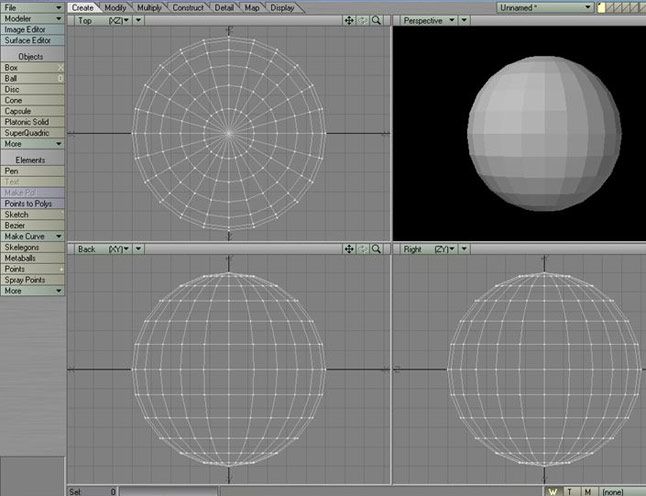Screen dimensions: 646x496
Task: Select the Spray Points tool
Action: coord(33,280)
